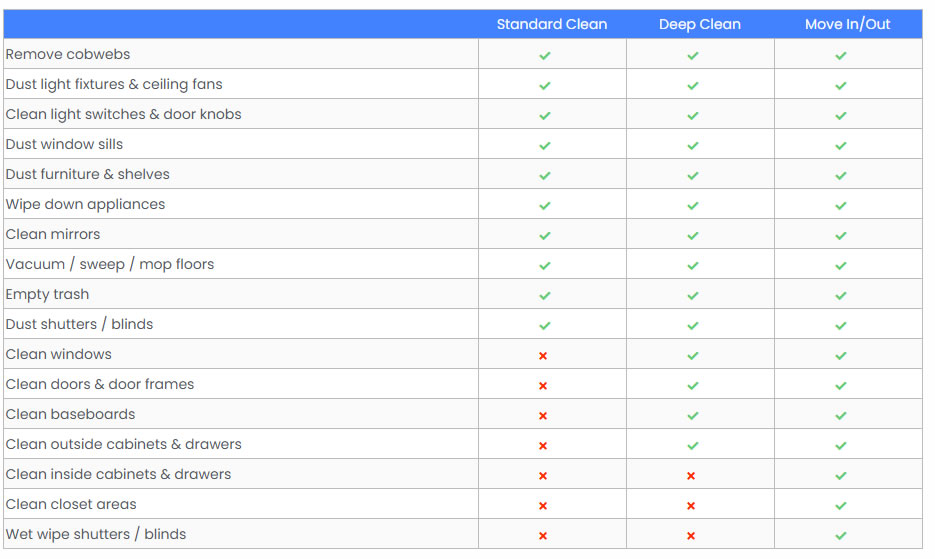Screen dimensions: 935x559
Task: Click Move In/Out checkmark for Empty trash
Action: click(841, 295)
